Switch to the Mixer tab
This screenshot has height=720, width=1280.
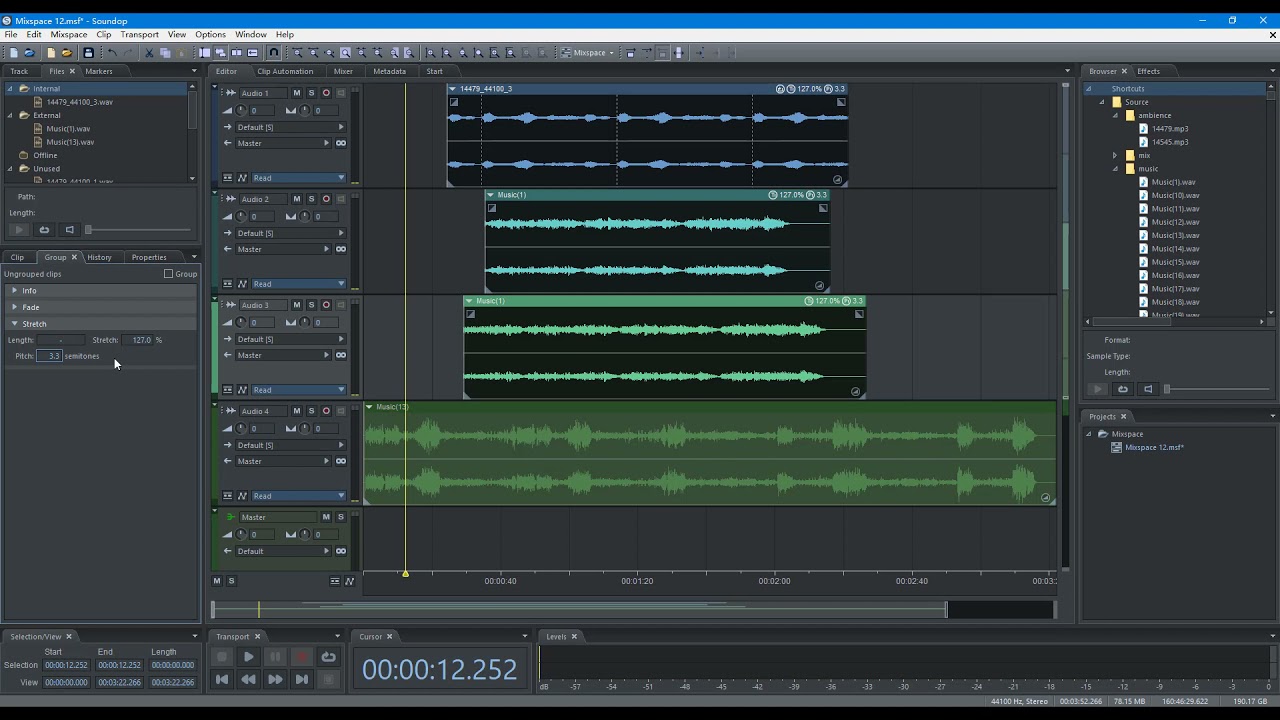343,71
